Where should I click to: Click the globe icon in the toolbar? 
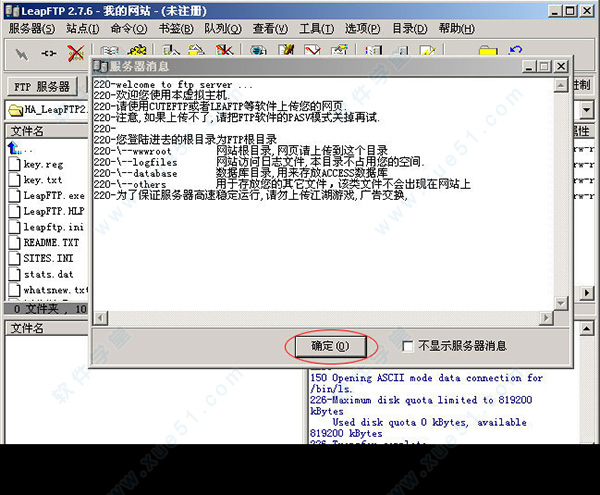[x=258, y=50]
